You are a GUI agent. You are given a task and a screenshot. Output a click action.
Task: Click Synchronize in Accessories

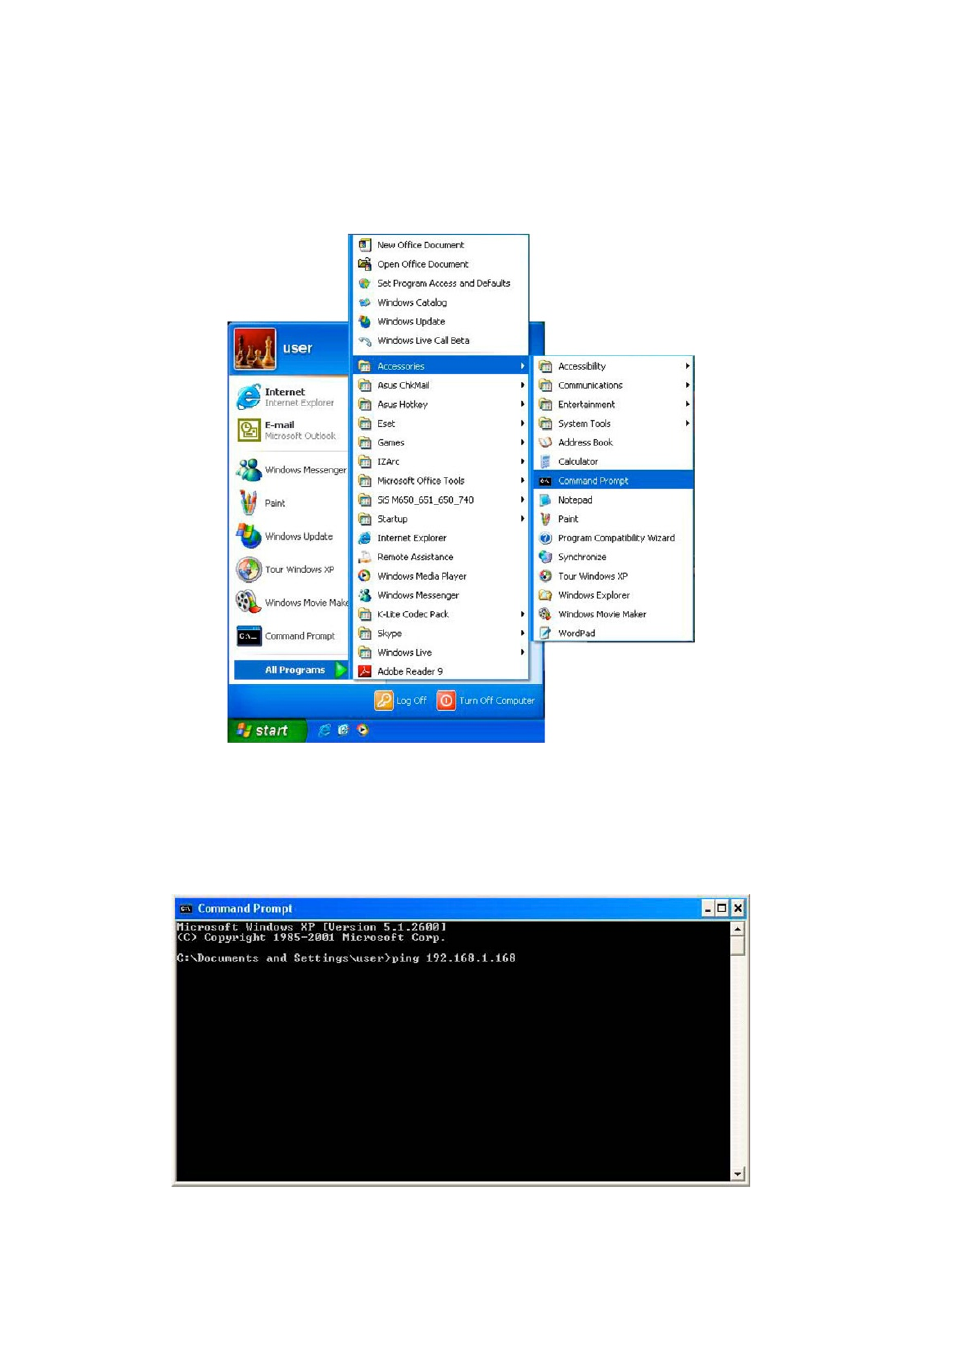coord(614,557)
